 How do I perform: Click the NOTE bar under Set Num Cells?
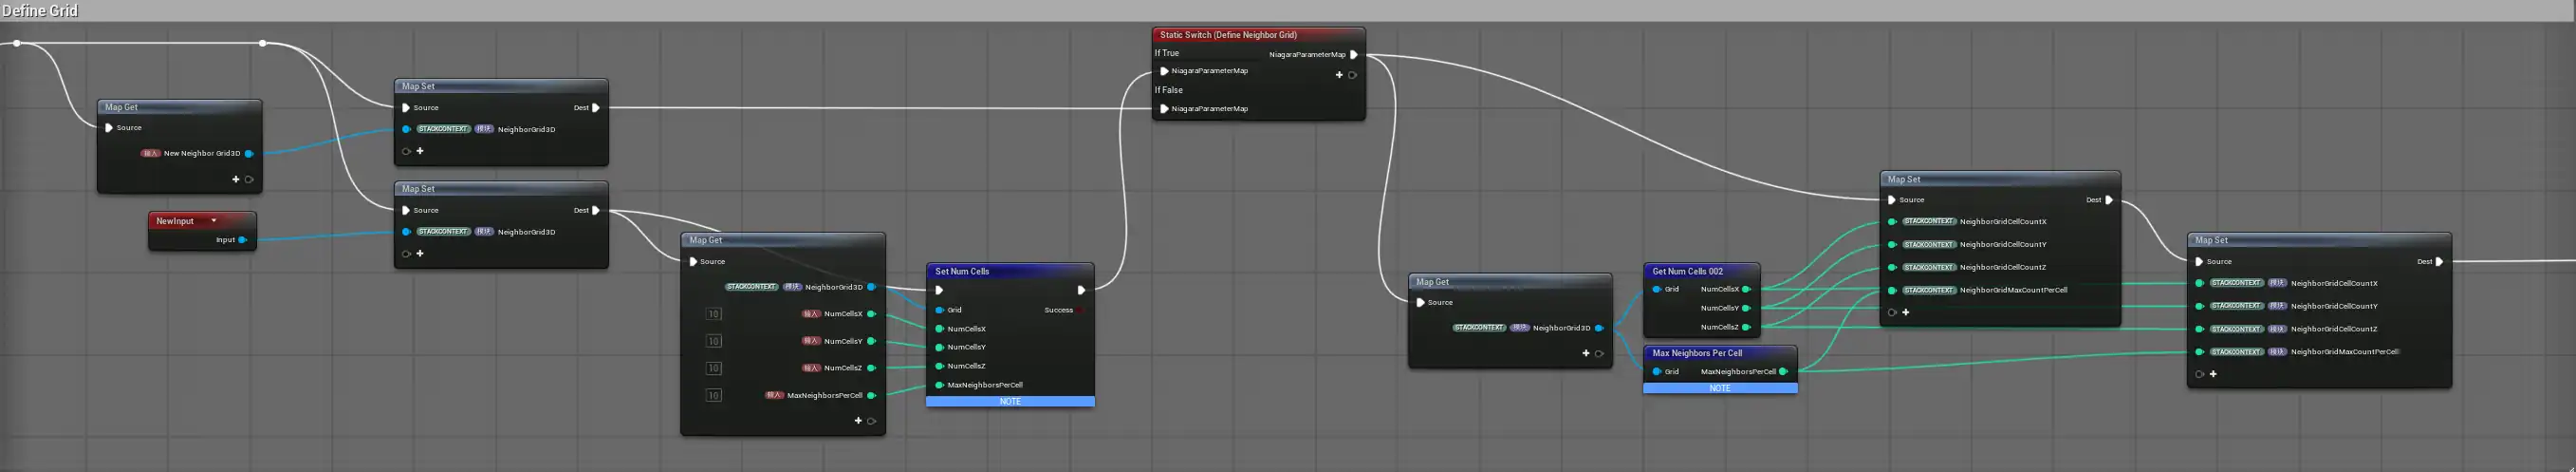[1010, 402]
